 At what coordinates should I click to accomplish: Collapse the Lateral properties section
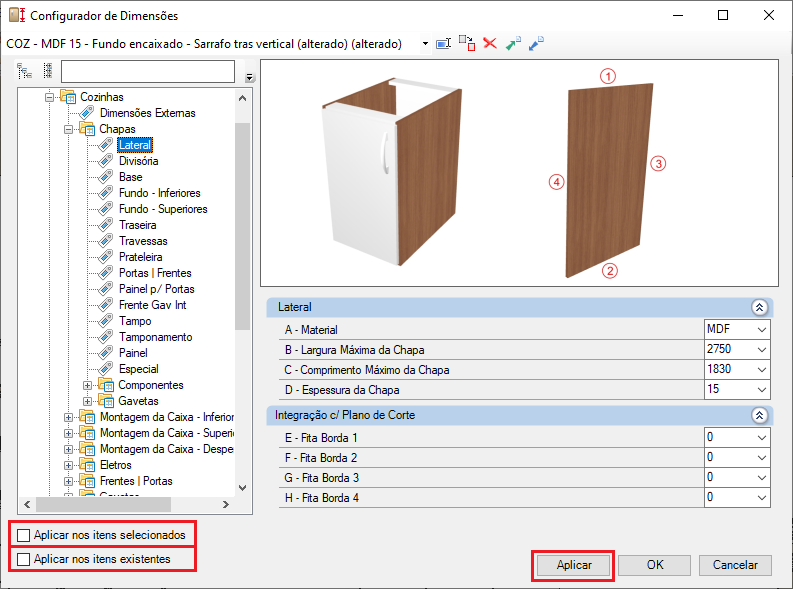[759, 307]
